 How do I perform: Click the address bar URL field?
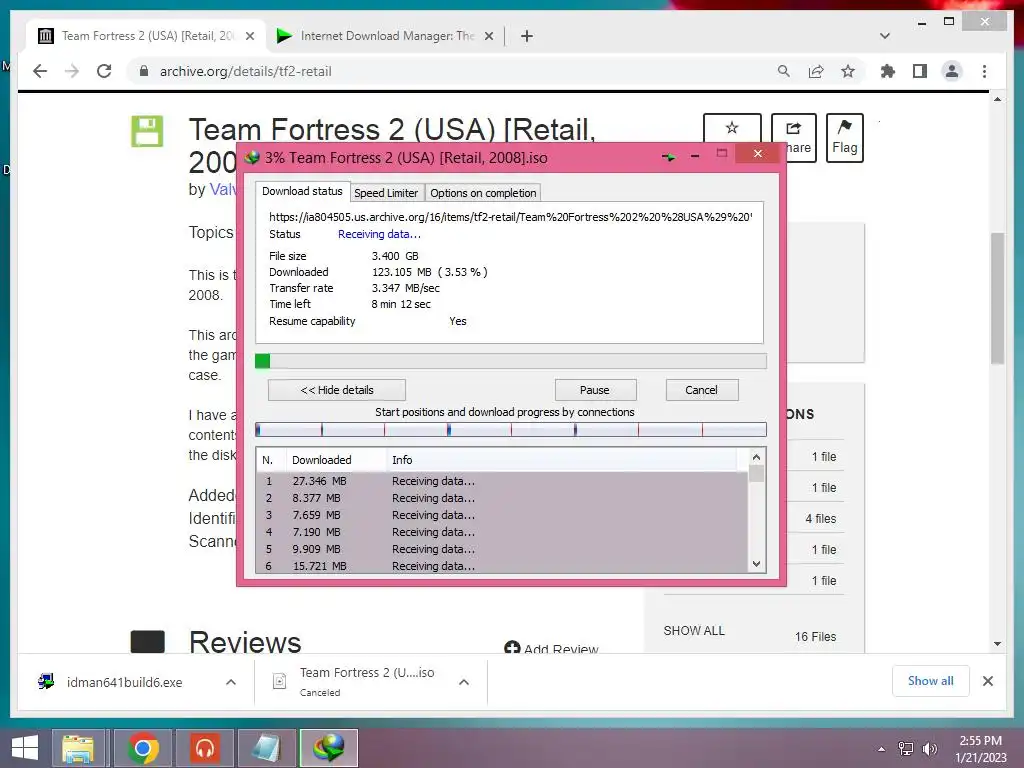click(451, 71)
